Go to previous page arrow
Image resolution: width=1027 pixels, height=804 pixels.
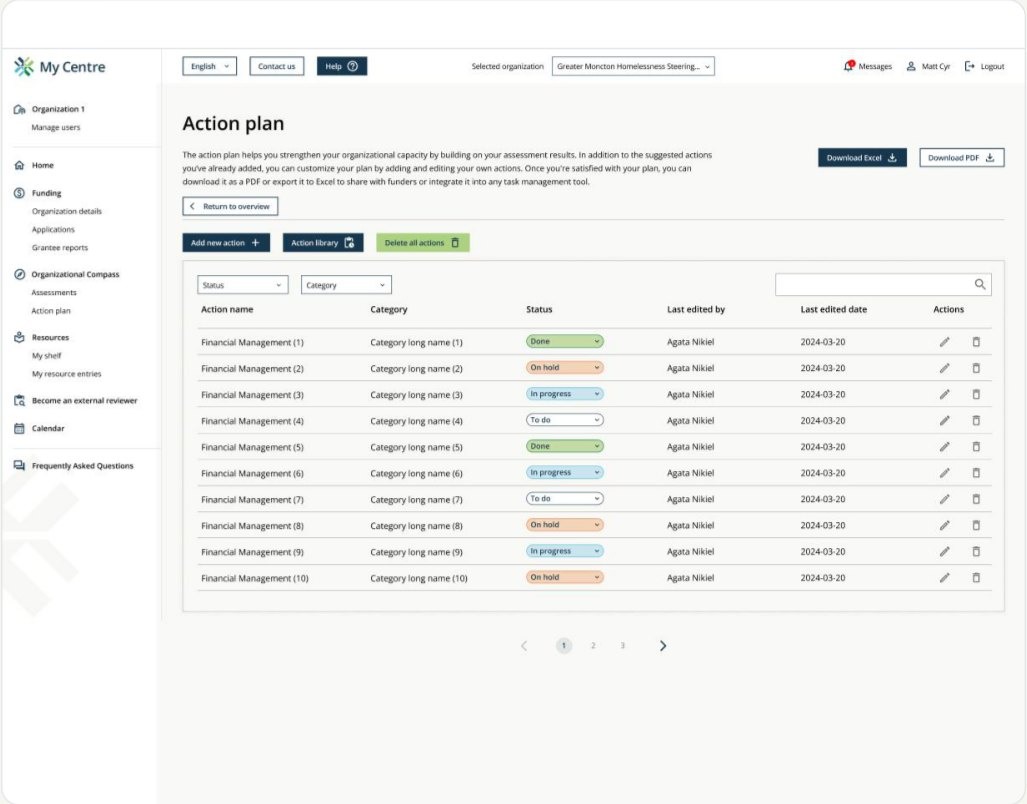click(524, 646)
